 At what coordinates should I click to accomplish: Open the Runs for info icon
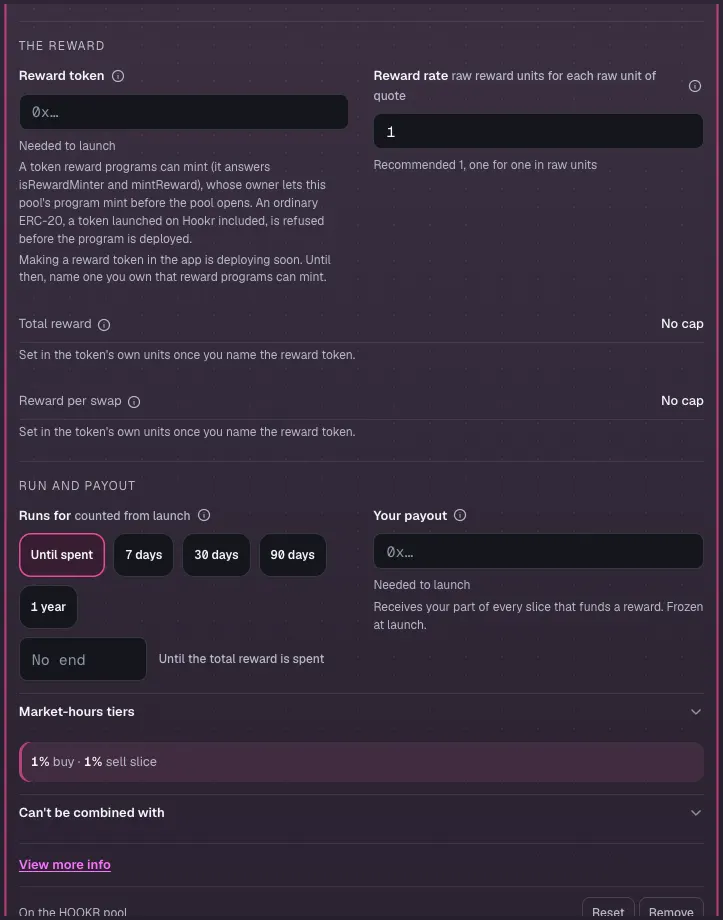point(204,515)
